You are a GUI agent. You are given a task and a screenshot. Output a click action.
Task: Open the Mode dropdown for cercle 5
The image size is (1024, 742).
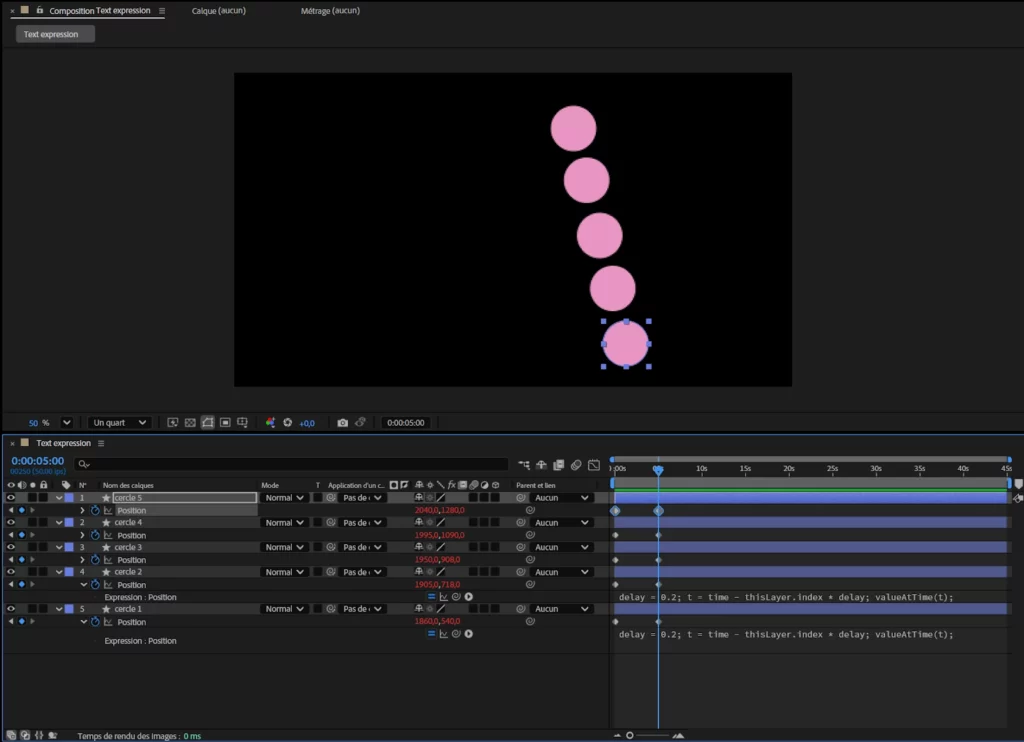pyautogui.click(x=284, y=498)
